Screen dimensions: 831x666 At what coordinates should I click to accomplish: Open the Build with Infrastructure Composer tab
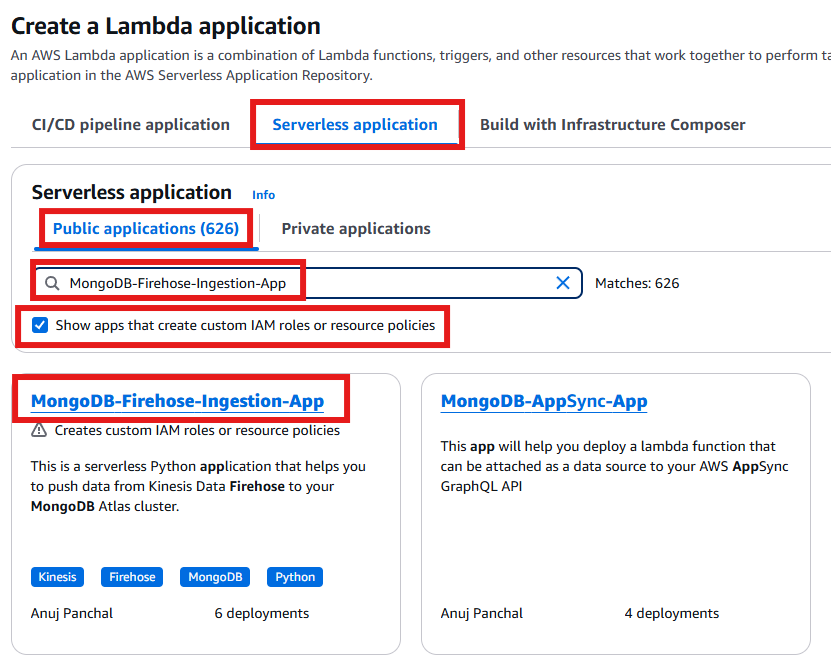(x=613, y=124)
